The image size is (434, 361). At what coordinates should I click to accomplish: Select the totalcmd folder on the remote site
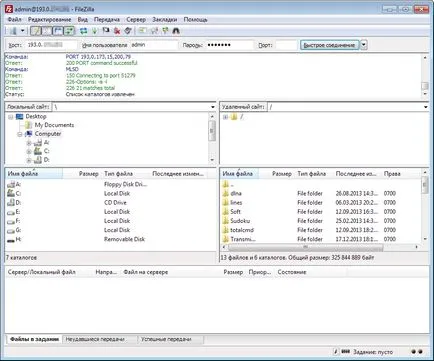pos(321,230)
